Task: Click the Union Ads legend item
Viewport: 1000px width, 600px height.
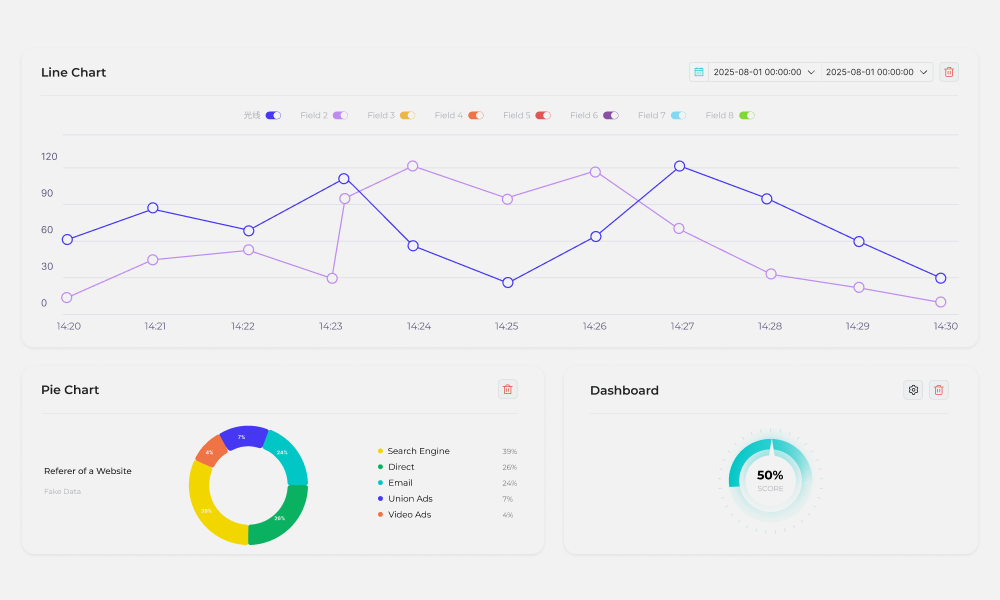Action: [x=409, y=499]
